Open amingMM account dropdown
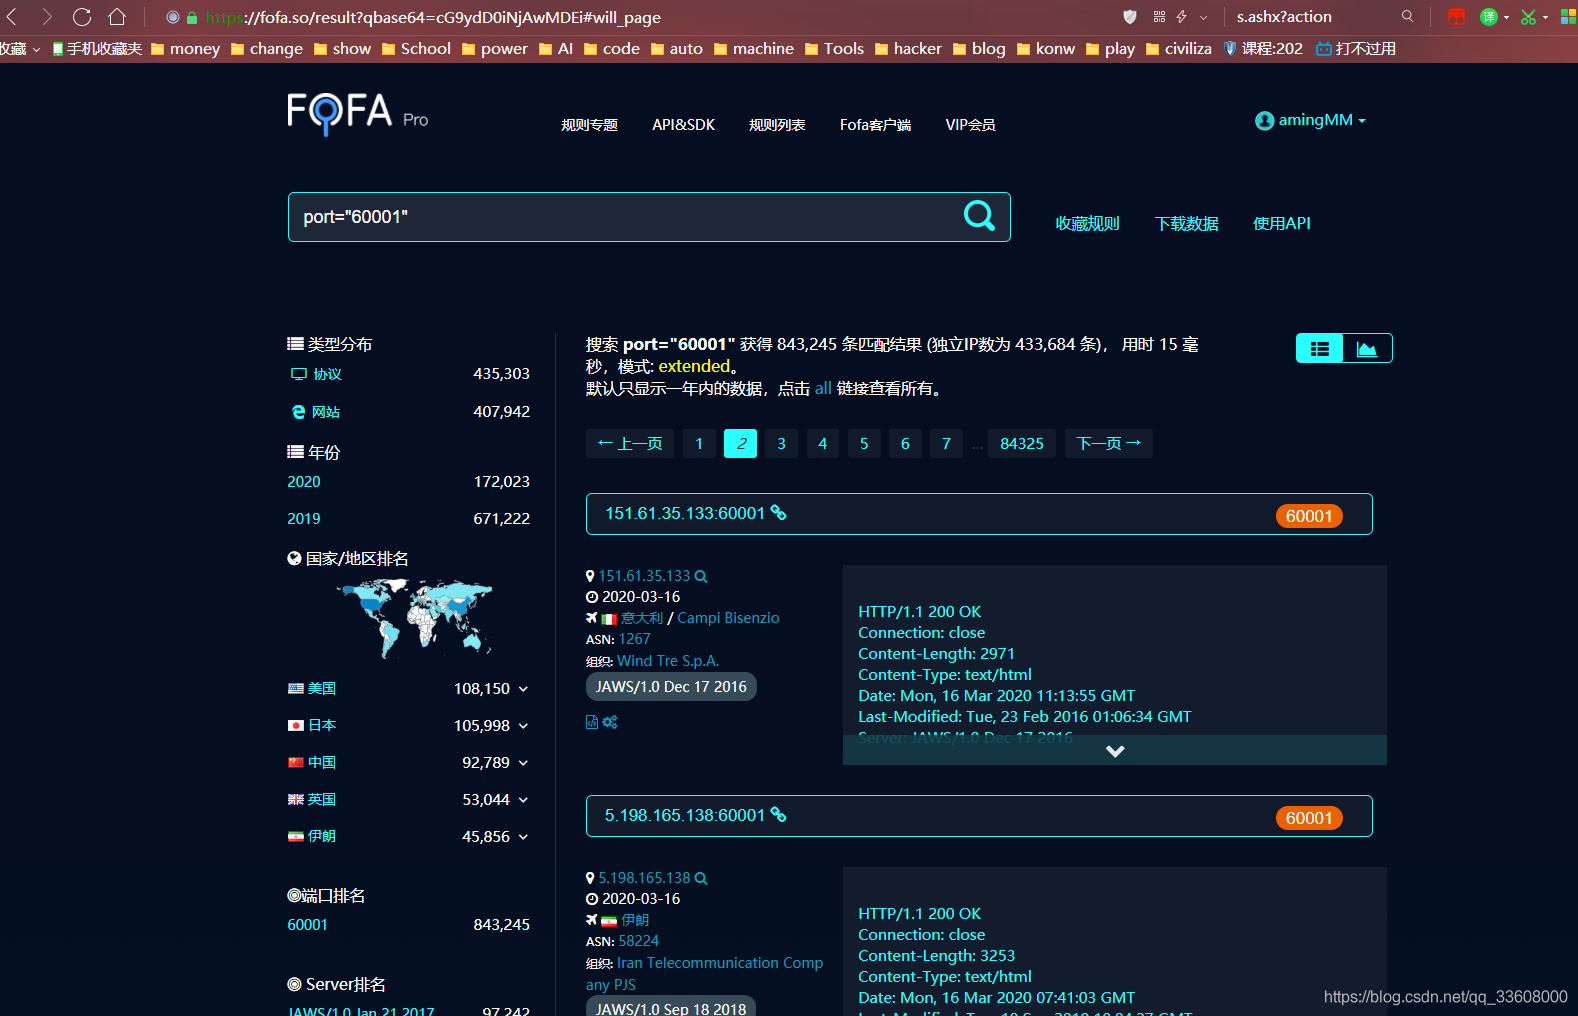1578x1016 pixels. point(1310,120)
